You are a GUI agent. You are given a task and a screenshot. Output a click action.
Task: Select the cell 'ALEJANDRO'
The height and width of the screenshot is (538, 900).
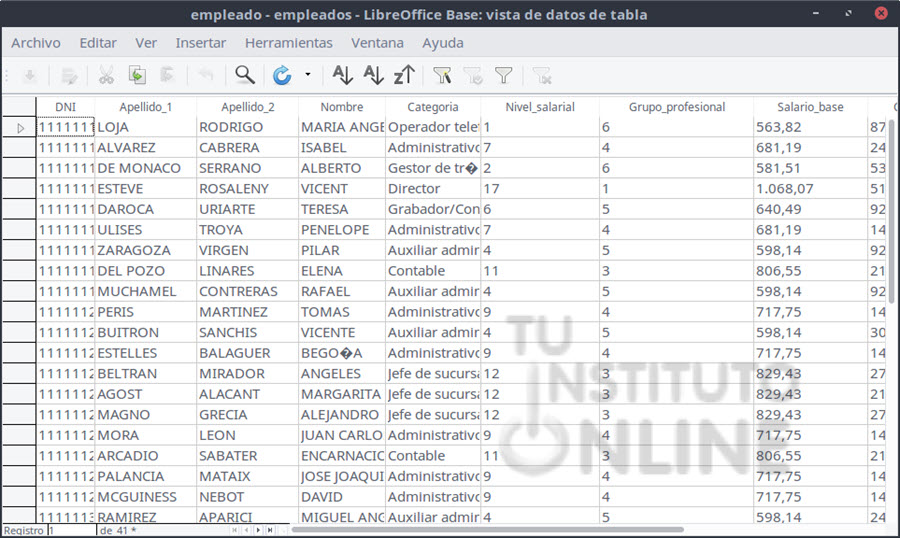pyautogui.click(x=342, y=415)
